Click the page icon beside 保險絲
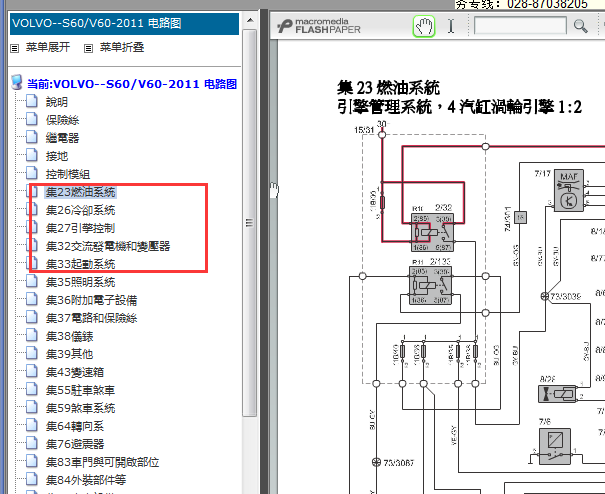605x494 pixels. [x=32, y=119]
